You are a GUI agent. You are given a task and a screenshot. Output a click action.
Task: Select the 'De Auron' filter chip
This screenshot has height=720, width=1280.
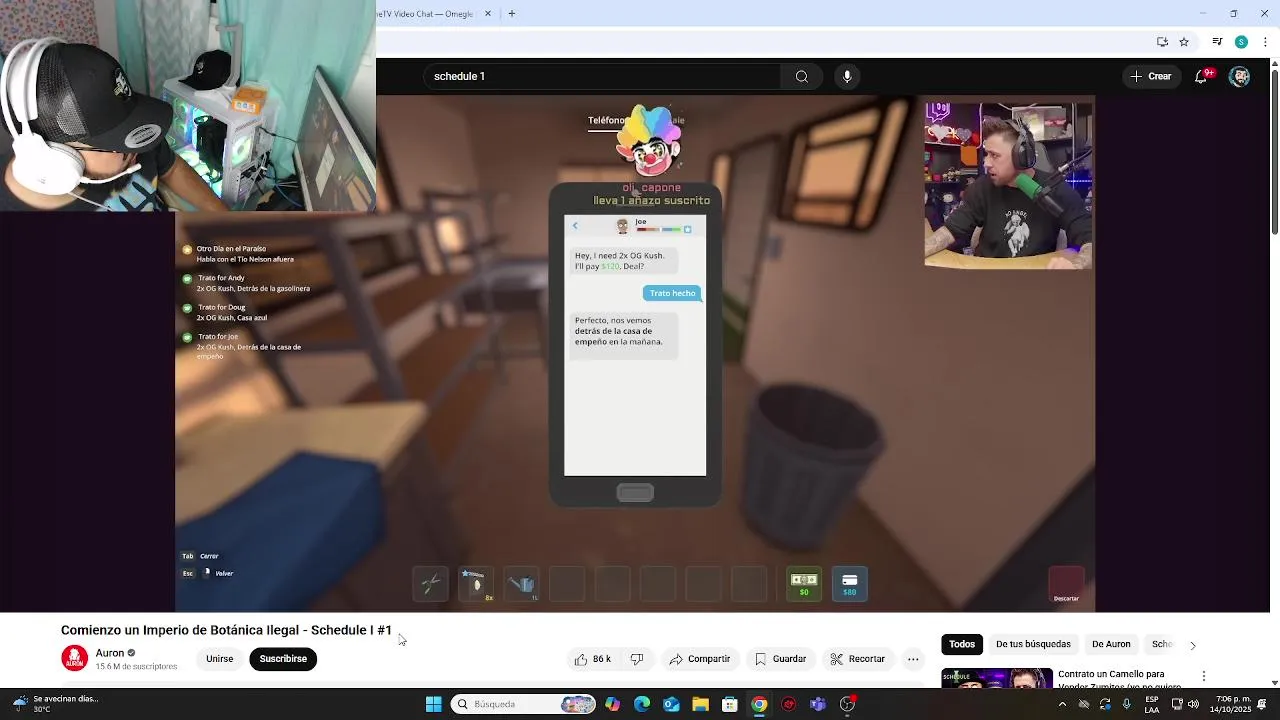pos(1111,645)
